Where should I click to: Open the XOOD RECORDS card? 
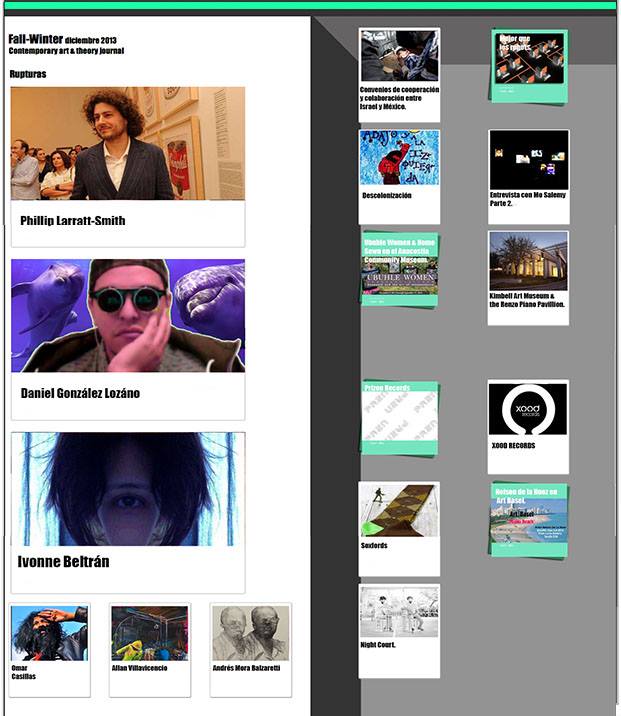coord(528,426)
